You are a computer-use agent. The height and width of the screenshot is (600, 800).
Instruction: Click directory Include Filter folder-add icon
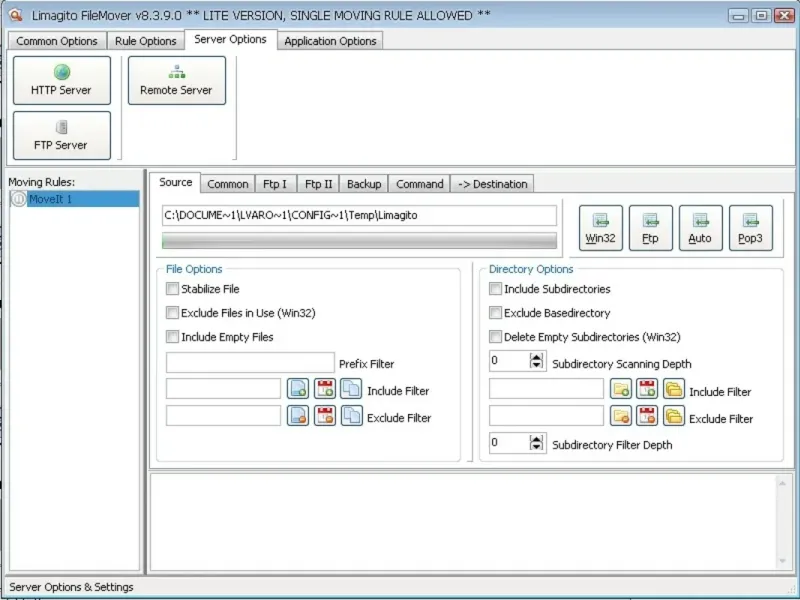[621, 389]
